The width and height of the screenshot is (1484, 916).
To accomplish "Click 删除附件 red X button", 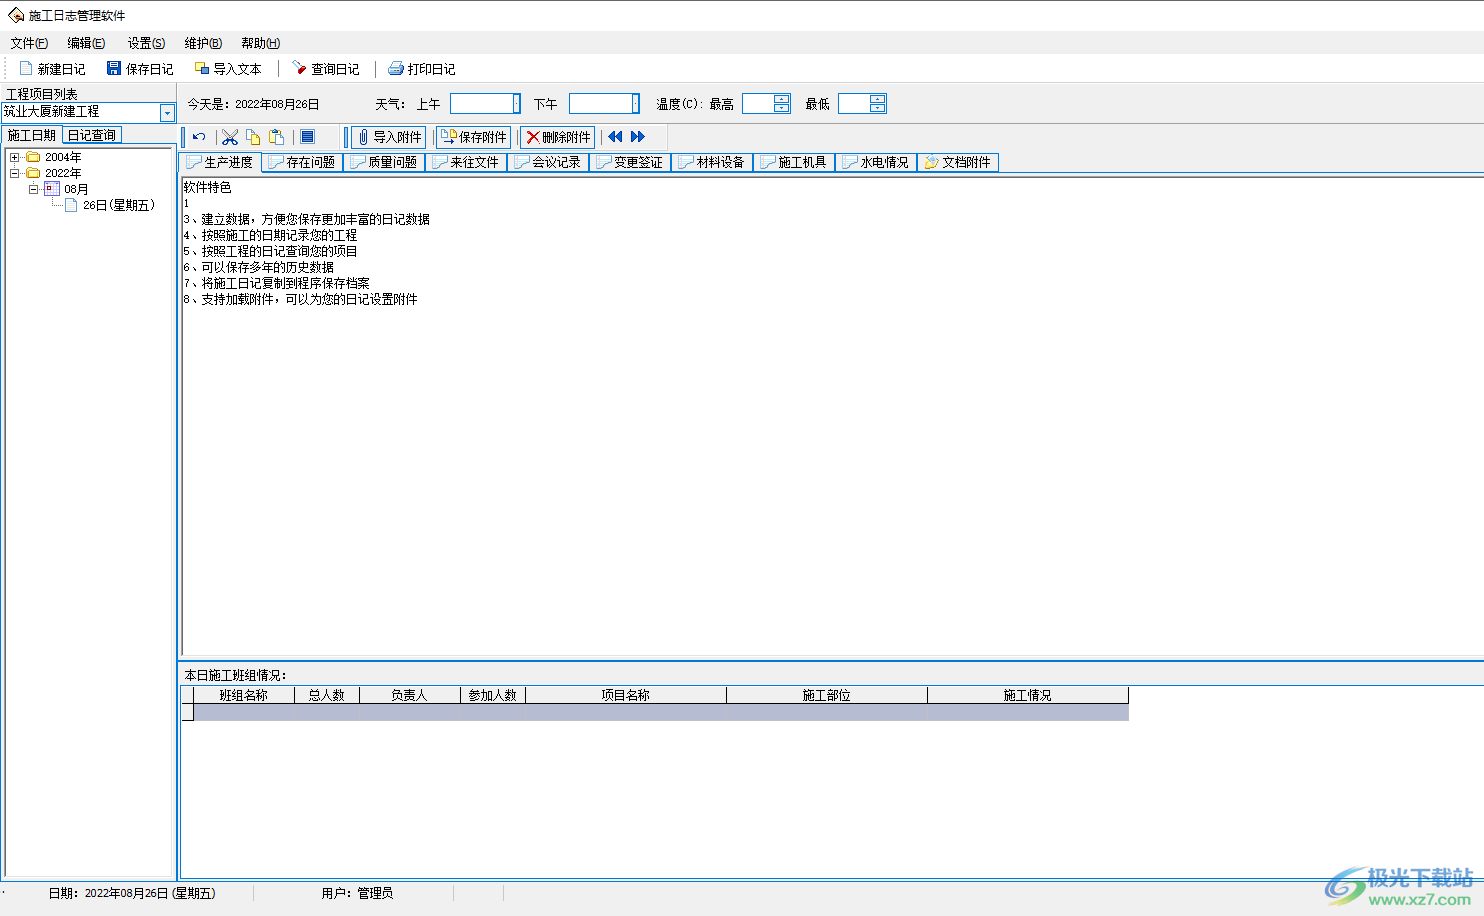I will pos(558,137).
